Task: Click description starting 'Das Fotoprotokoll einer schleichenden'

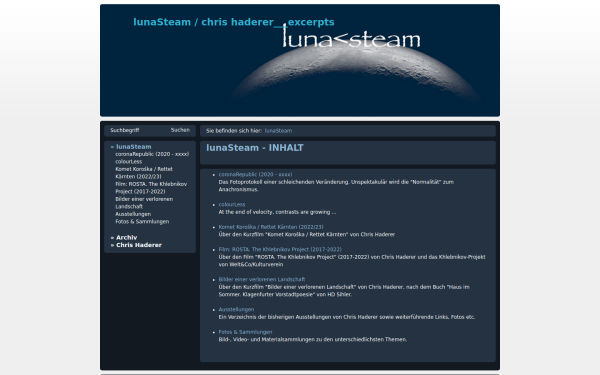Action: [336, 186]
